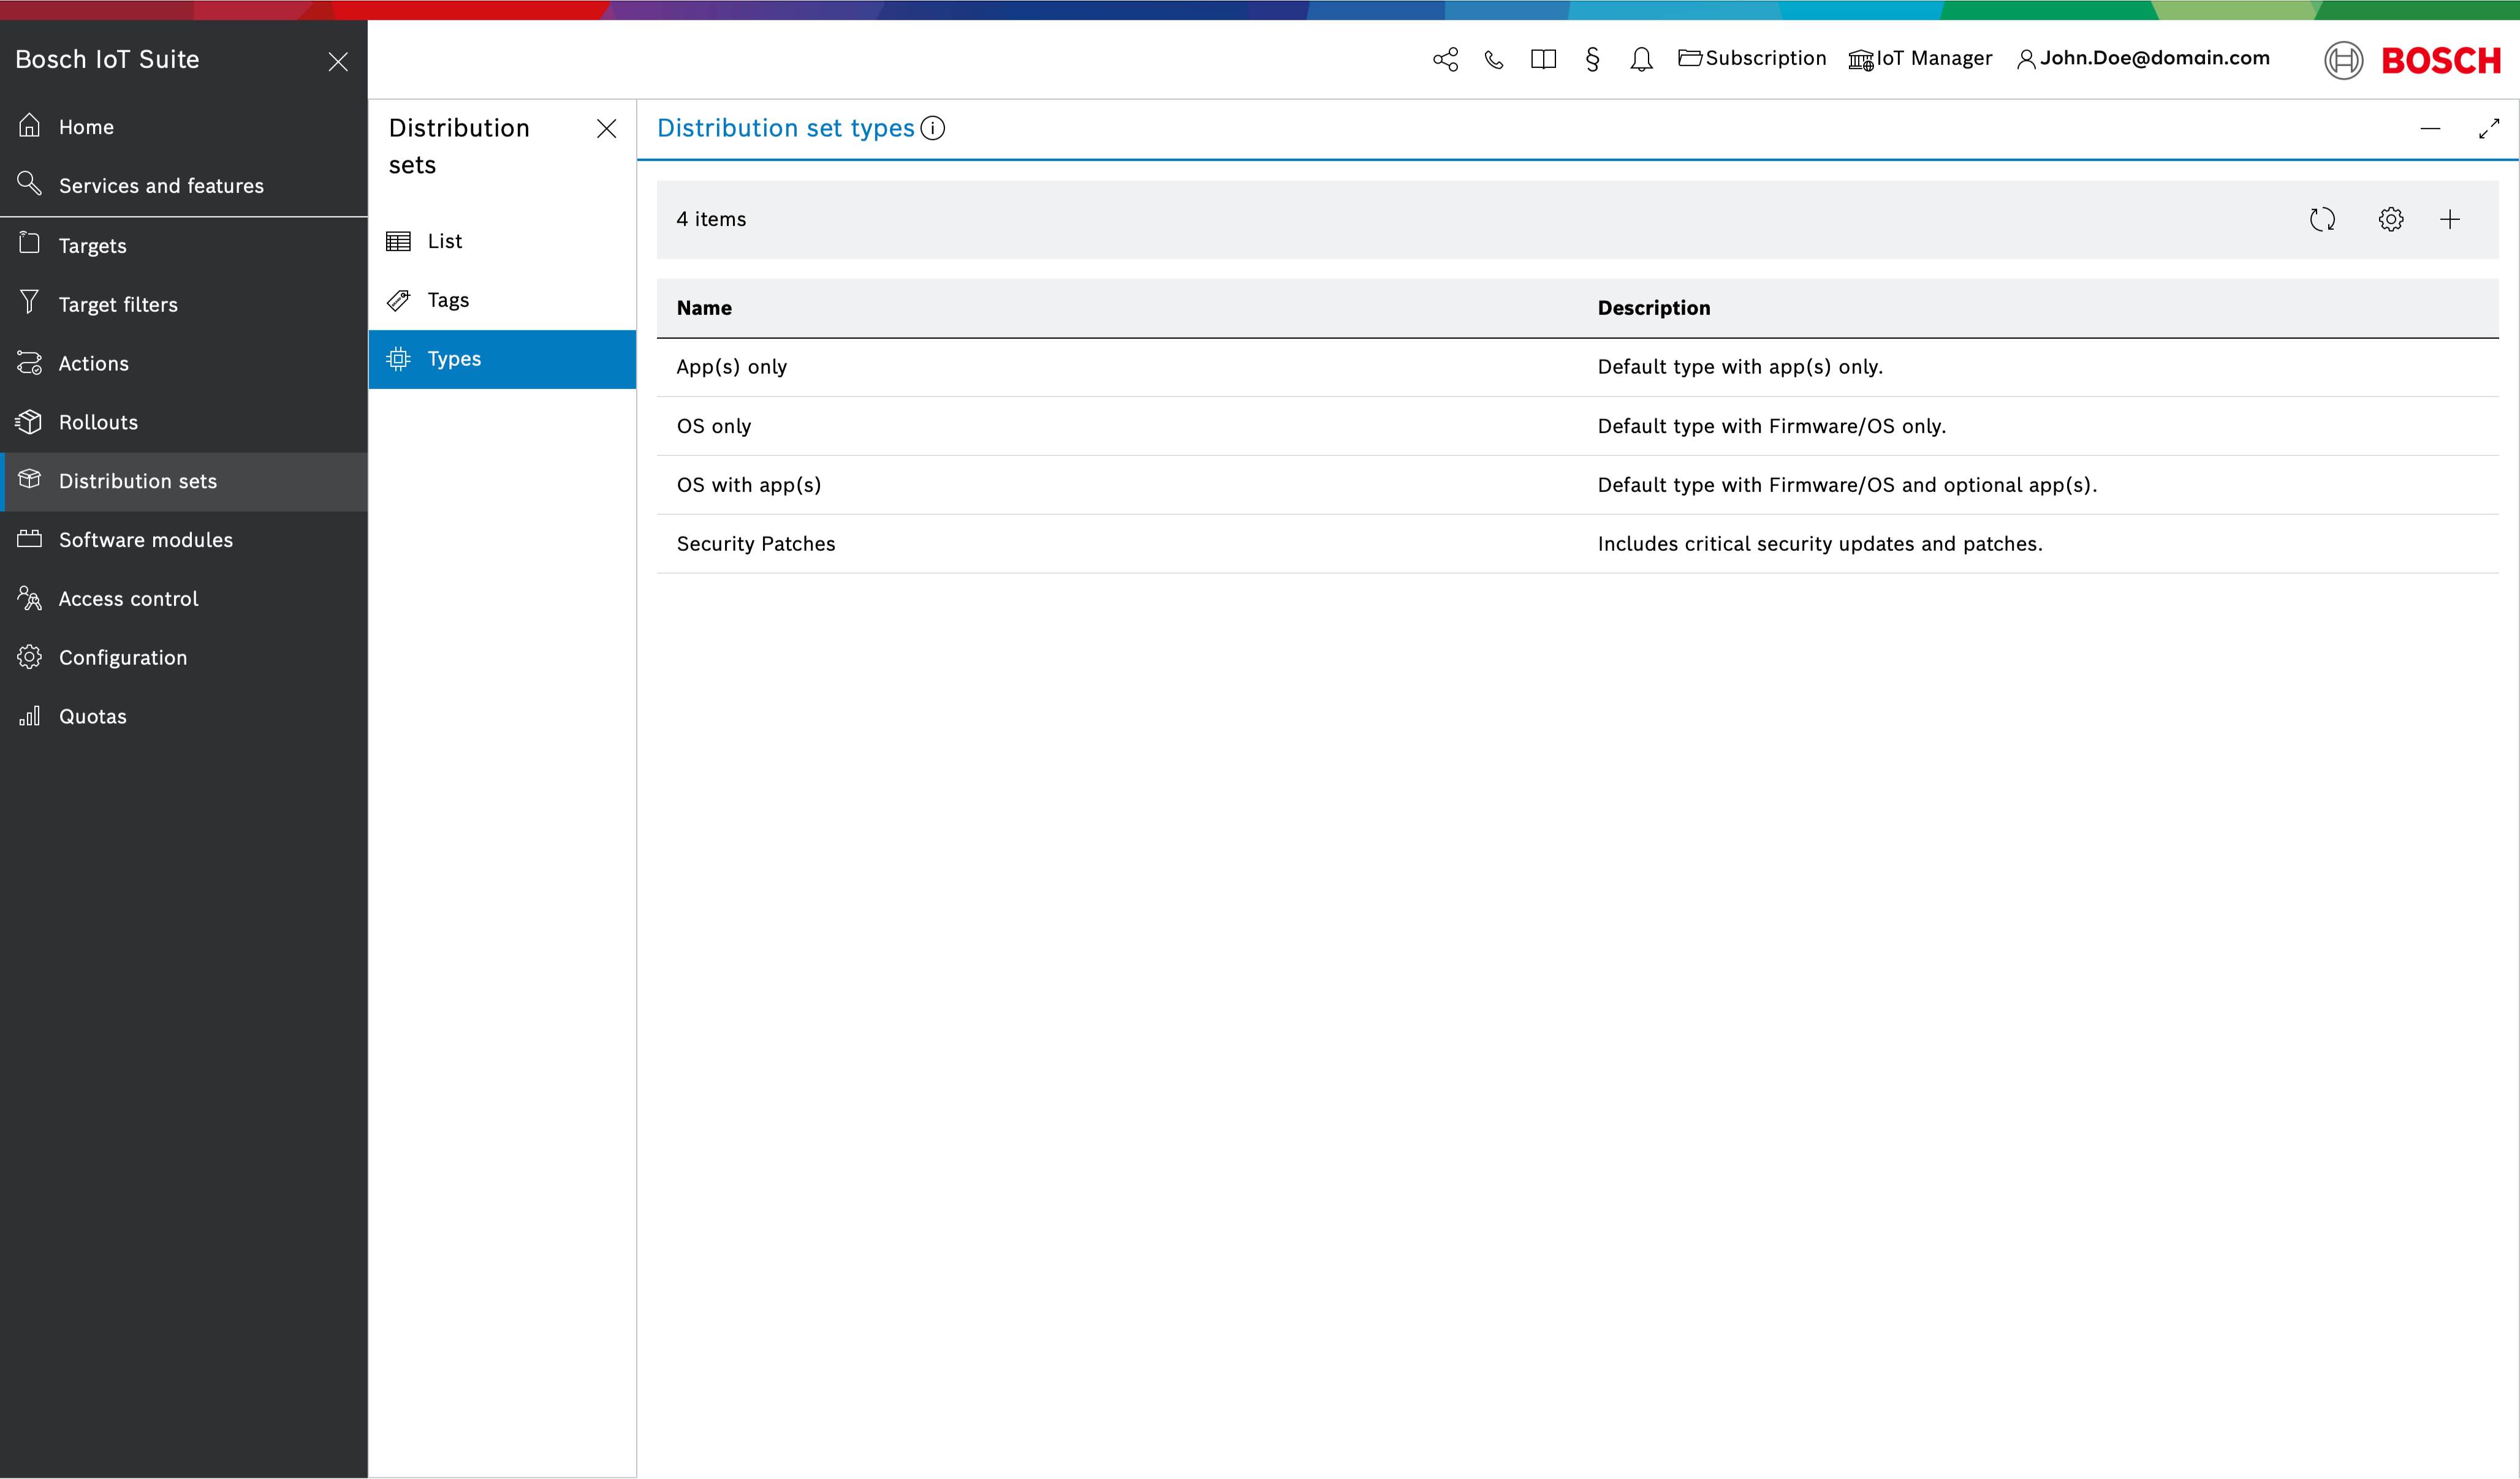
Task: Click the share icon in header
Action: coord(1445,59)
